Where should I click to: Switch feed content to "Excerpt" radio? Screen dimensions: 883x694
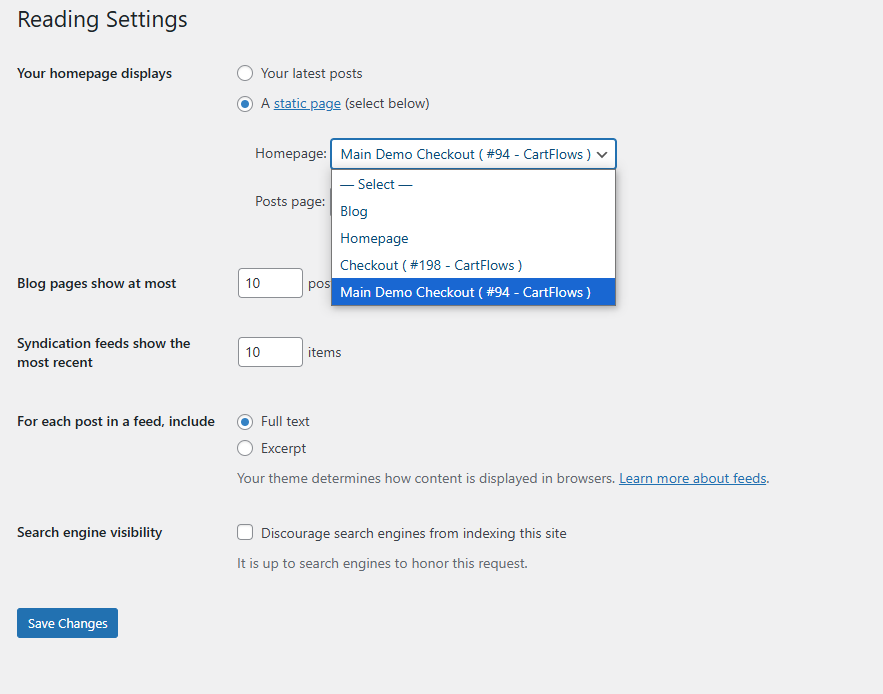(245, 448)
